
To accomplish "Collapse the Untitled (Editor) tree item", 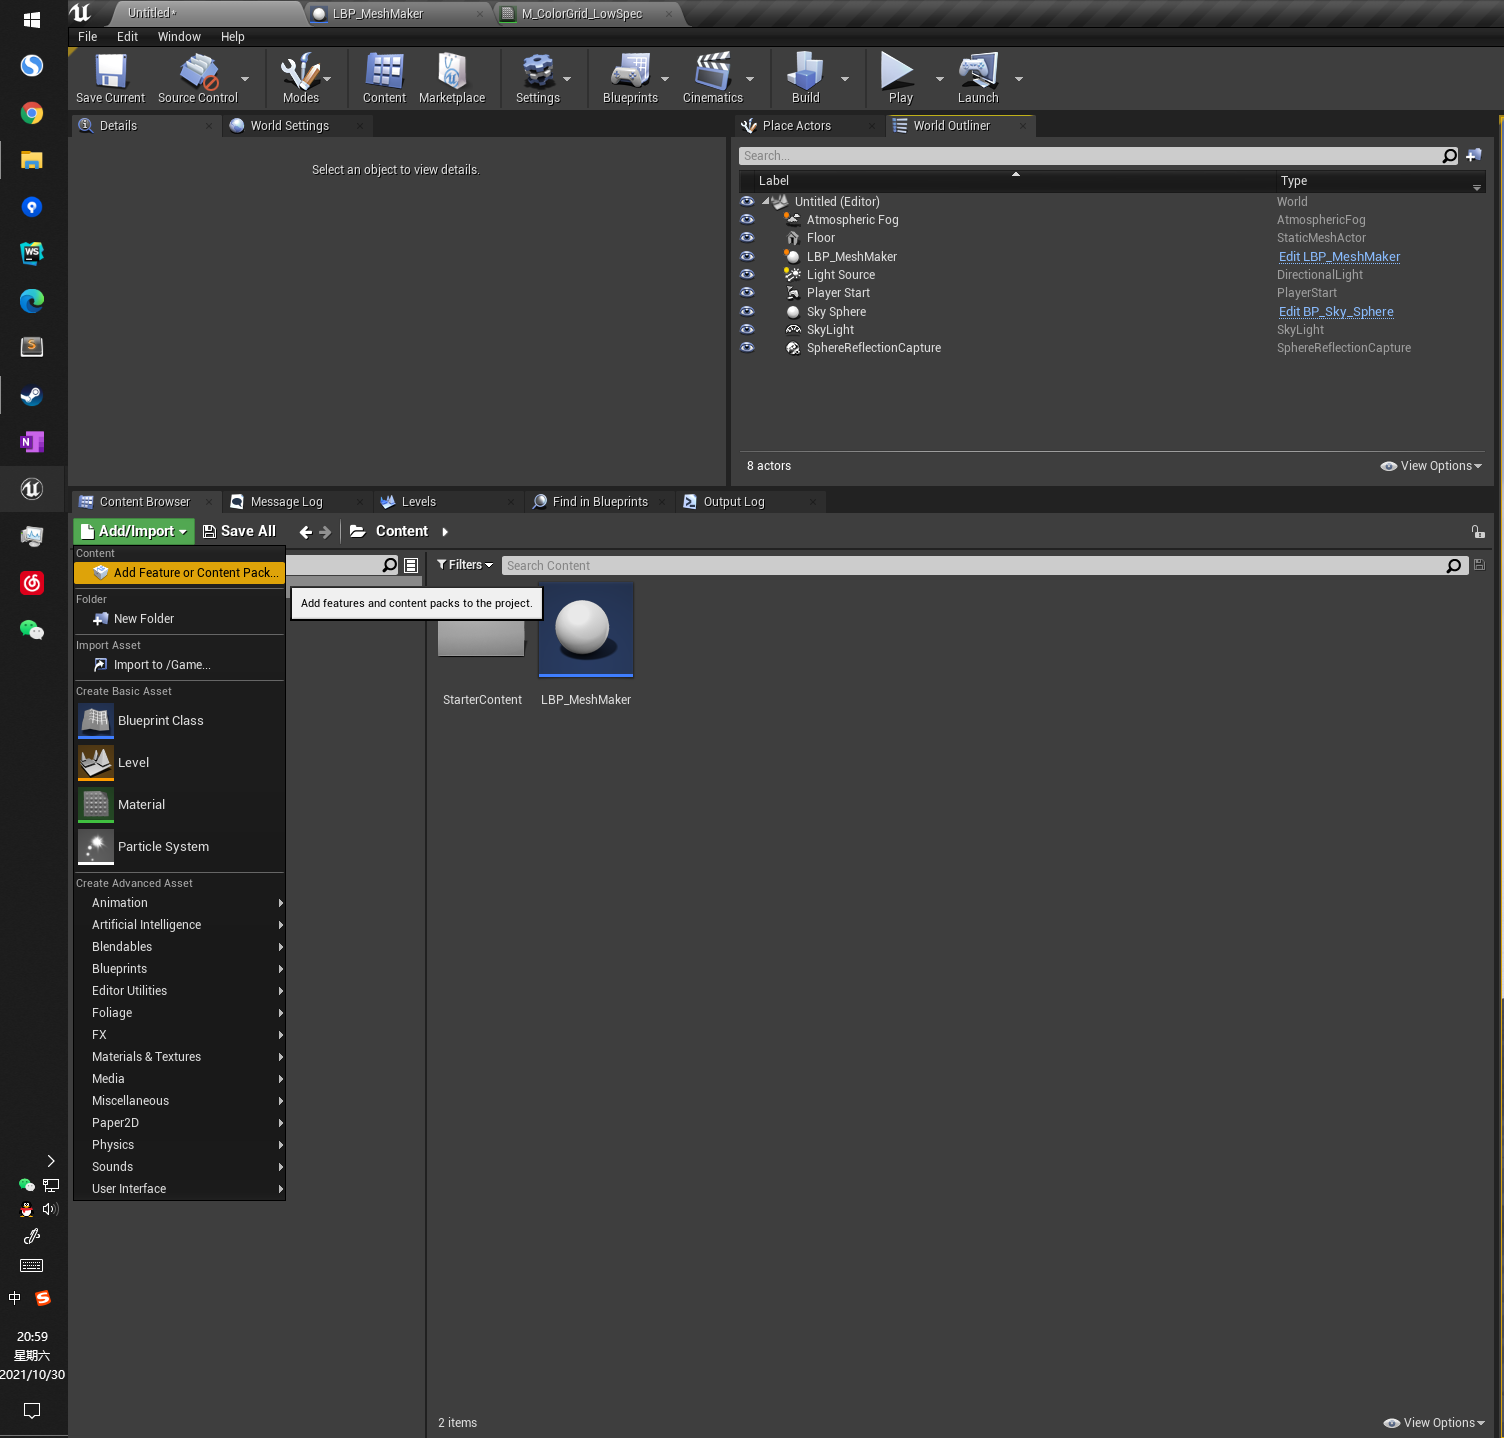I will [765, 201].
